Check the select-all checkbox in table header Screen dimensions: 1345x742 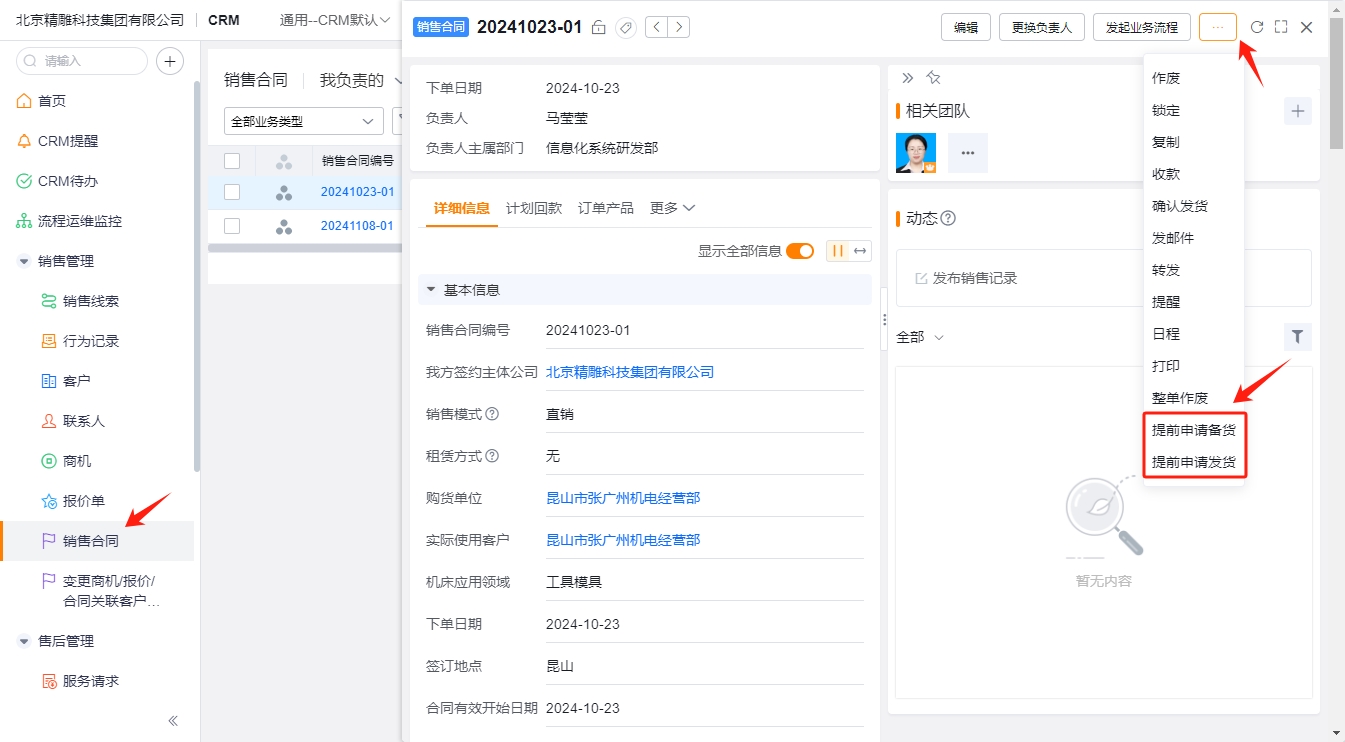232,160
